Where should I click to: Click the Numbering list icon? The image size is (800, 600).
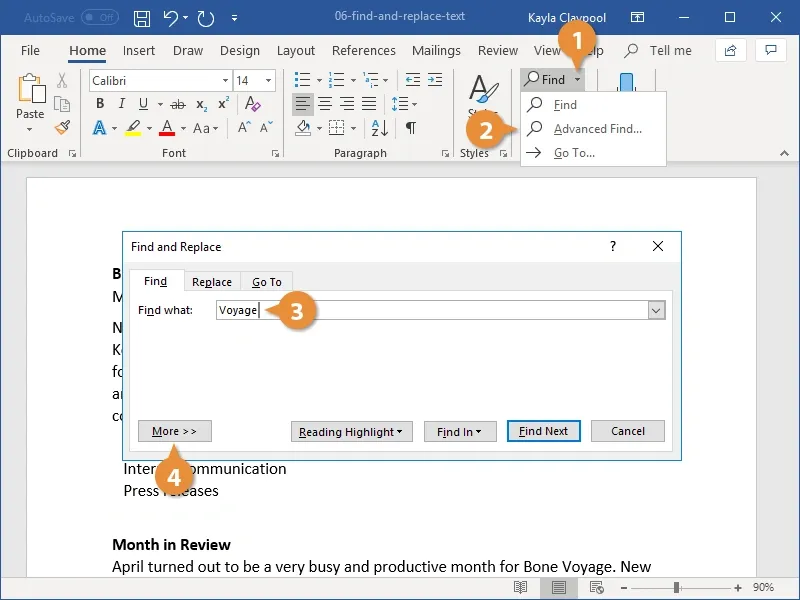336,80
